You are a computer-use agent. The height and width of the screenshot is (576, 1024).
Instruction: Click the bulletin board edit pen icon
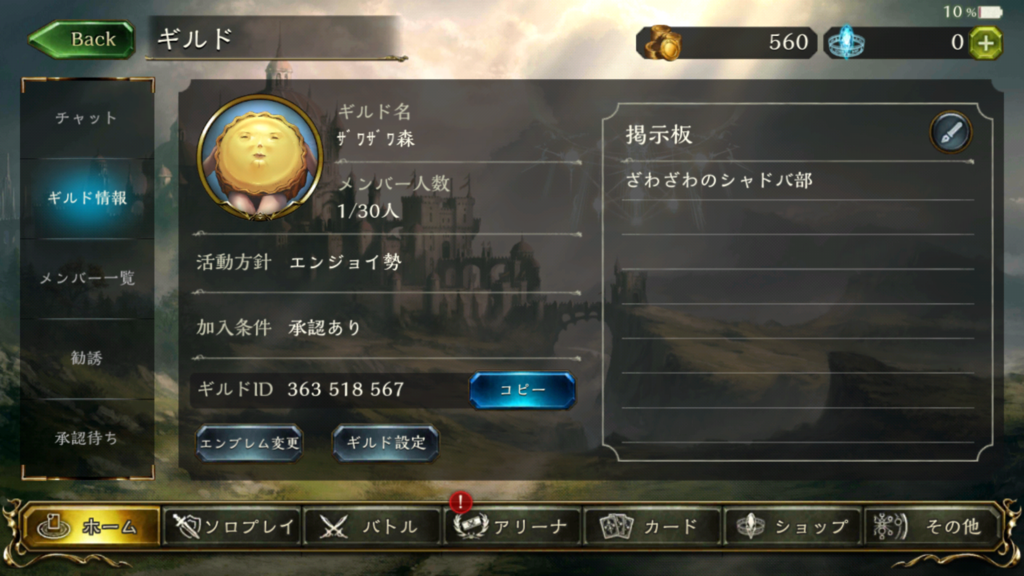coord(951,132)
